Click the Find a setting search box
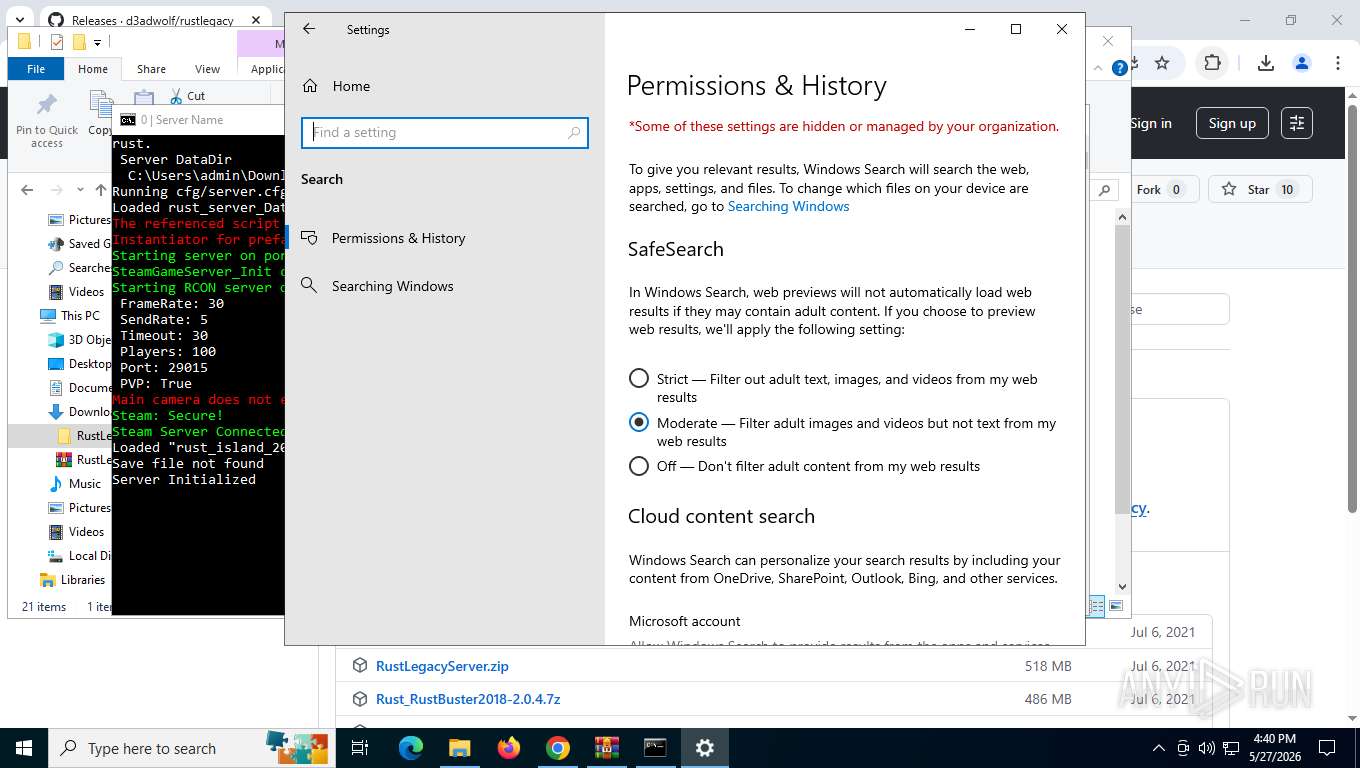 [445, 132]
